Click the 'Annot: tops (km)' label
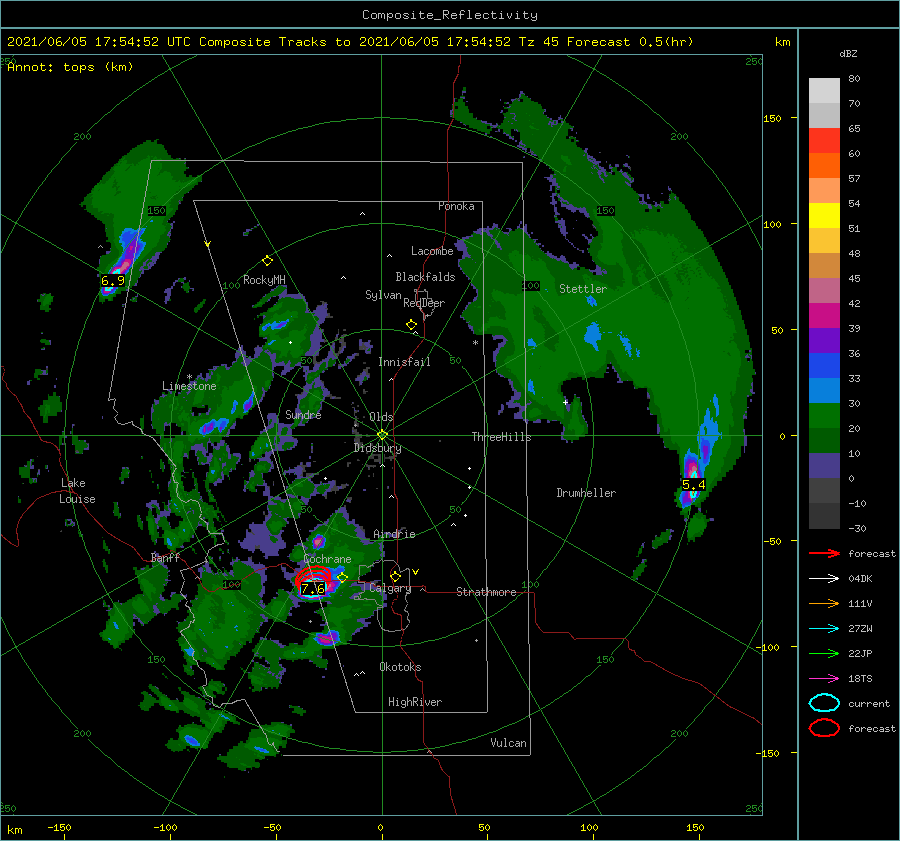This screenshot has width=900, height=841. tap(70, 67)
